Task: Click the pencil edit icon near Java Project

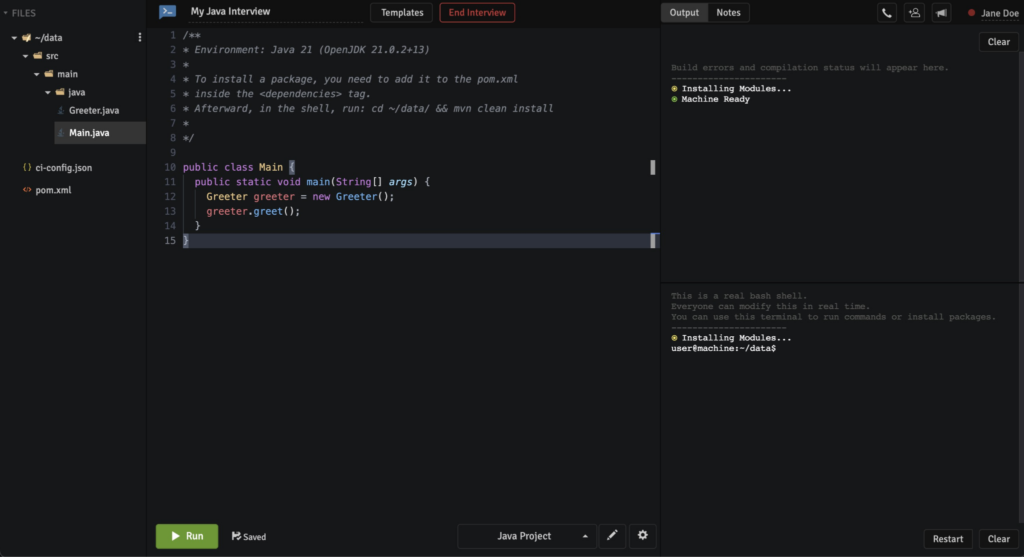Action: point(612,535)
